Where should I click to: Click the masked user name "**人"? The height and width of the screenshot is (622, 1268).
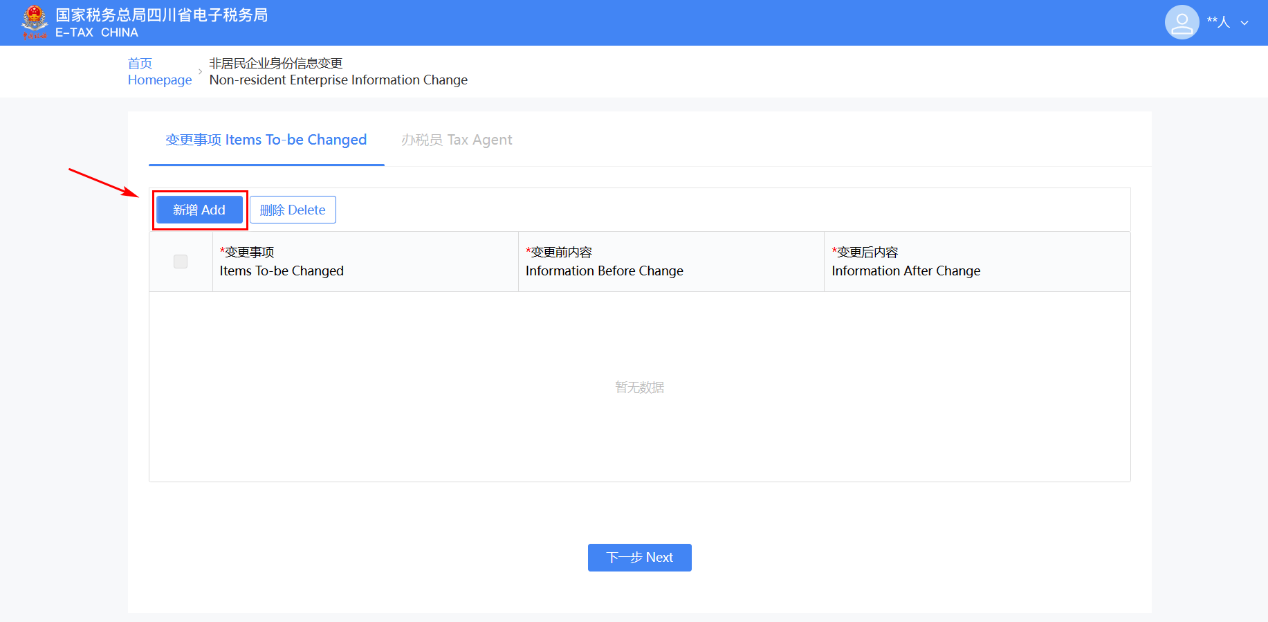[x=1218, y=22]
